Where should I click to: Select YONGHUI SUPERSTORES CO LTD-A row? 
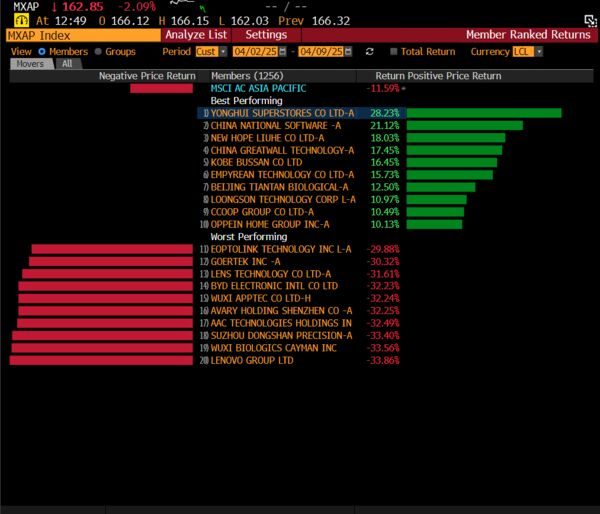282,113
